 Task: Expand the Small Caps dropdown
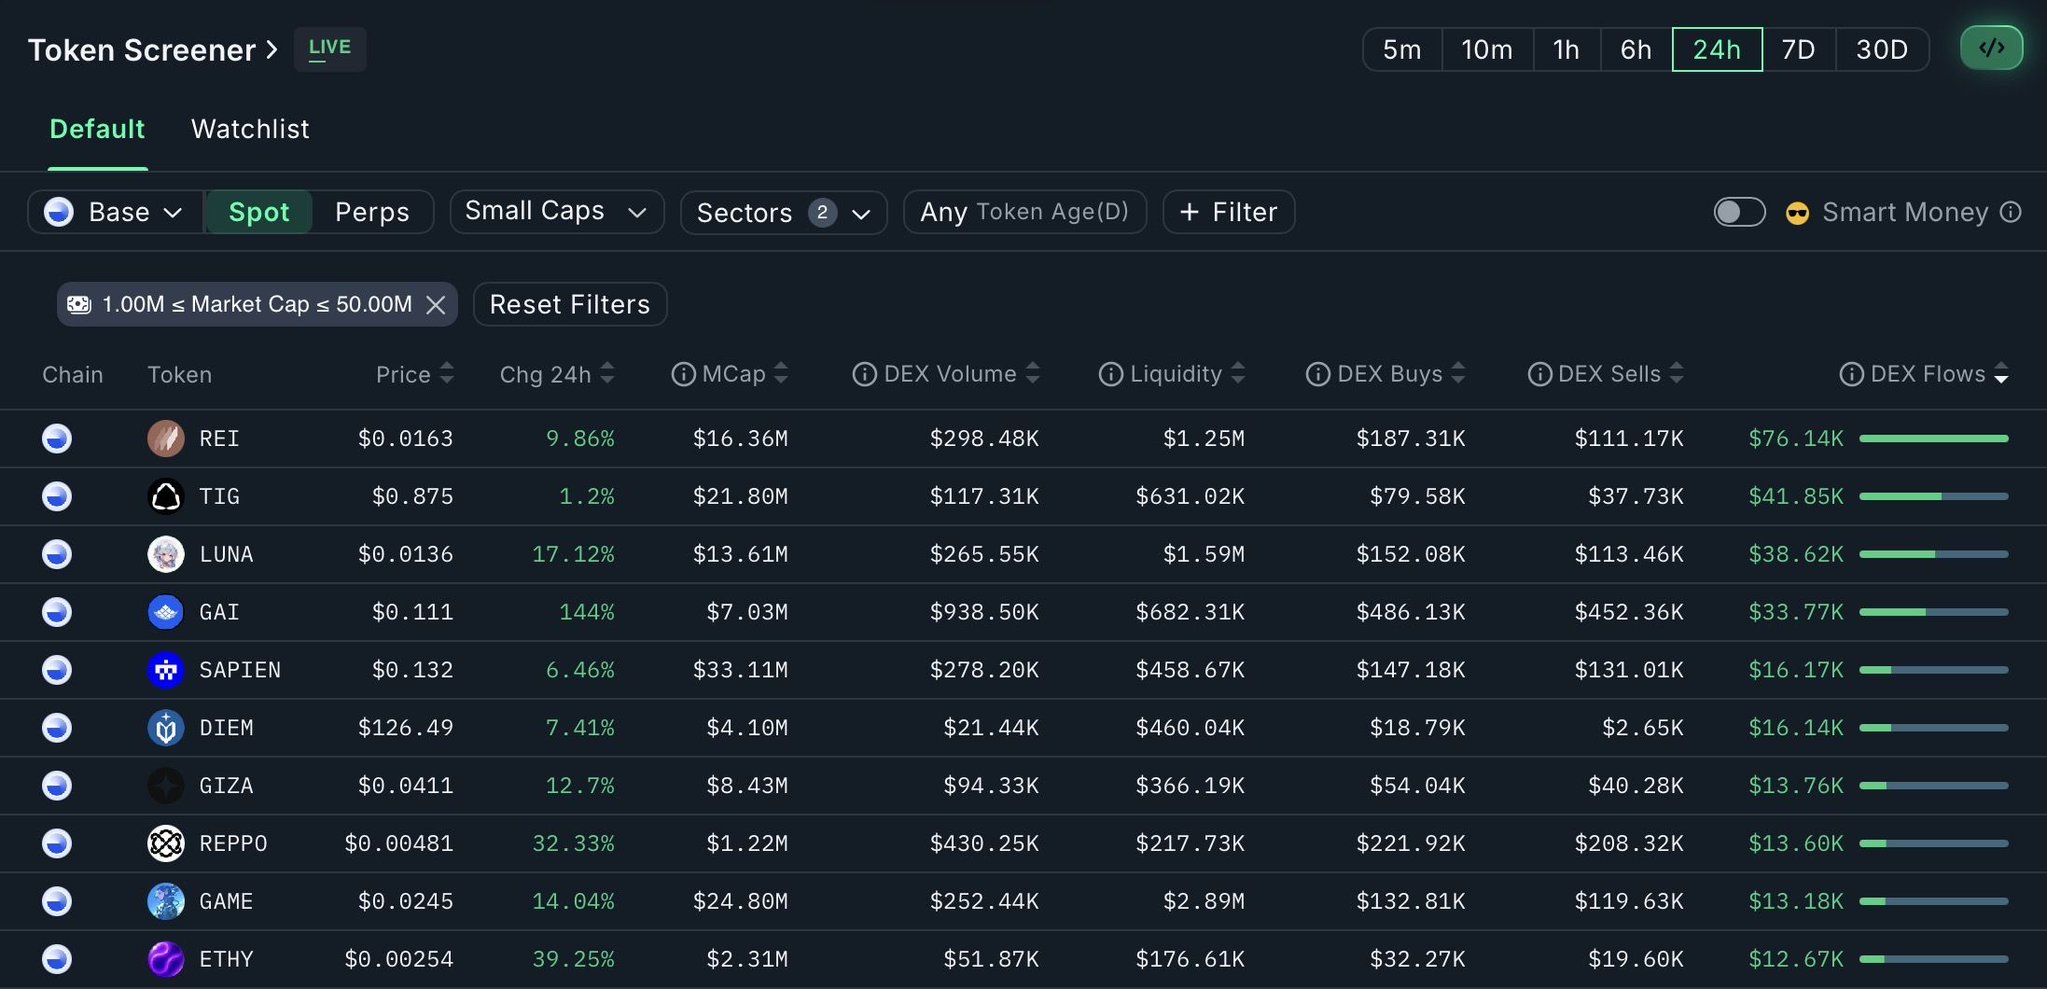556,212
